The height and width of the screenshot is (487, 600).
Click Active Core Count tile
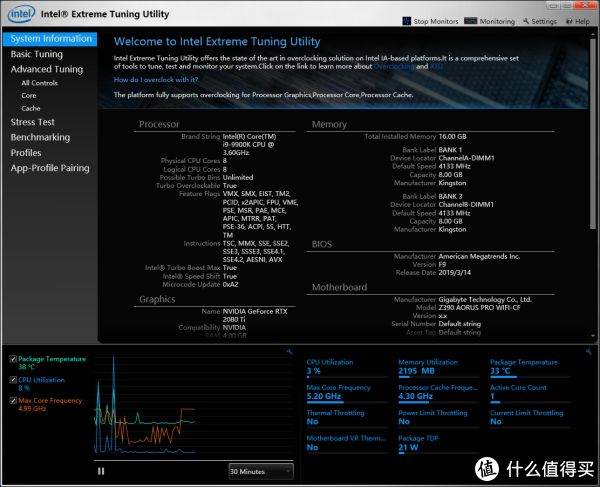(530, 393)
